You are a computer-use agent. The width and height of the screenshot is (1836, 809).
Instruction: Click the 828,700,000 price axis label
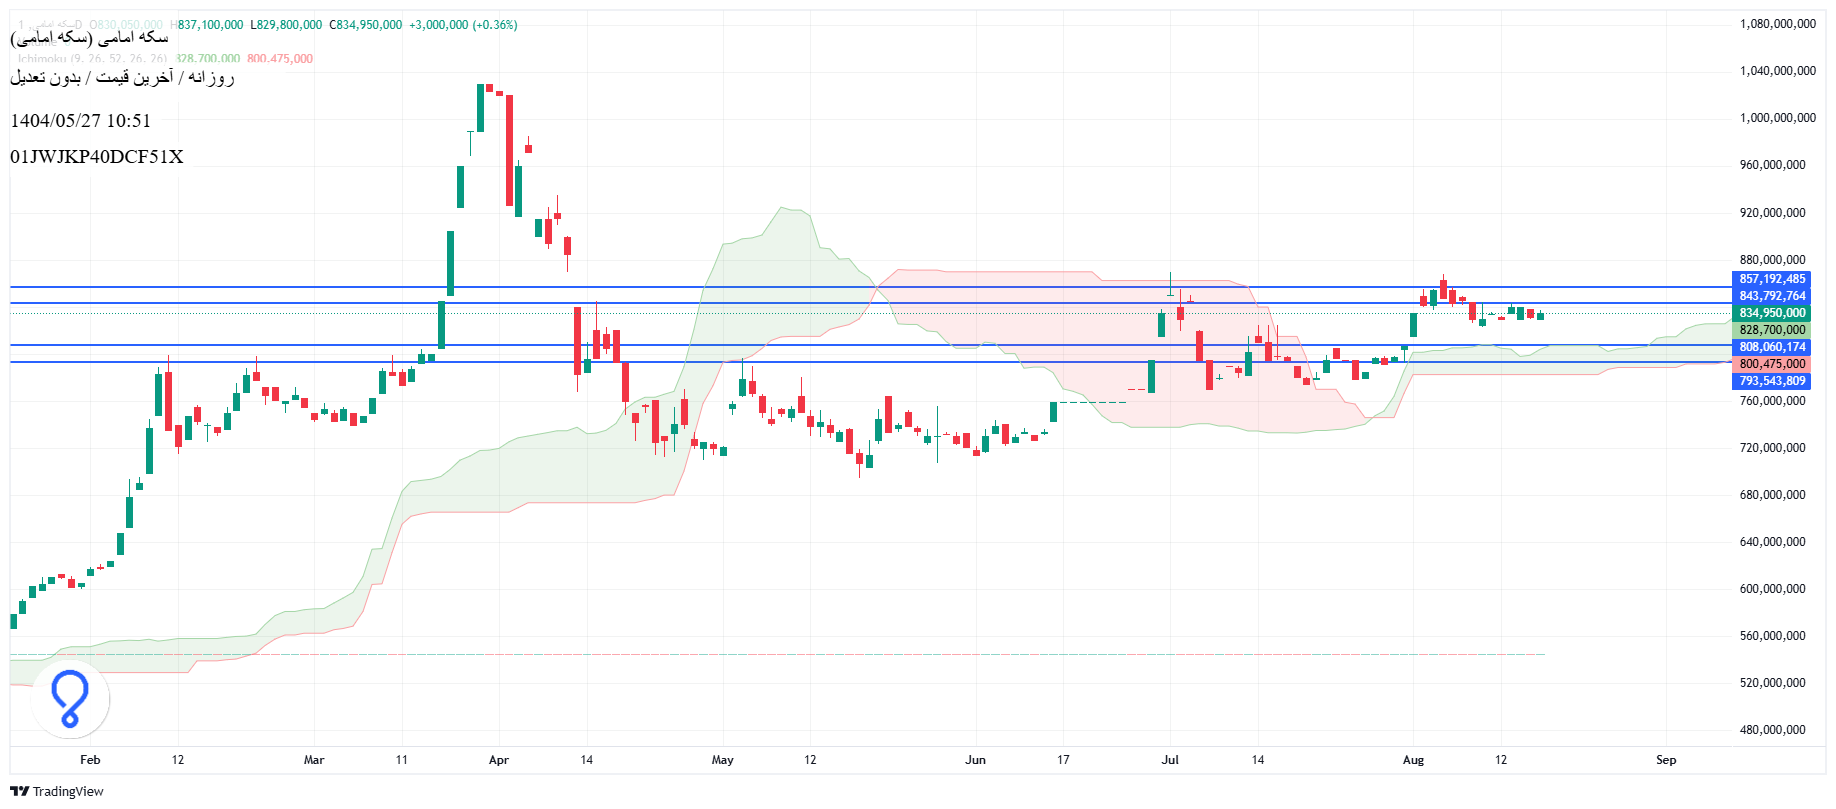pos(1771,330)
